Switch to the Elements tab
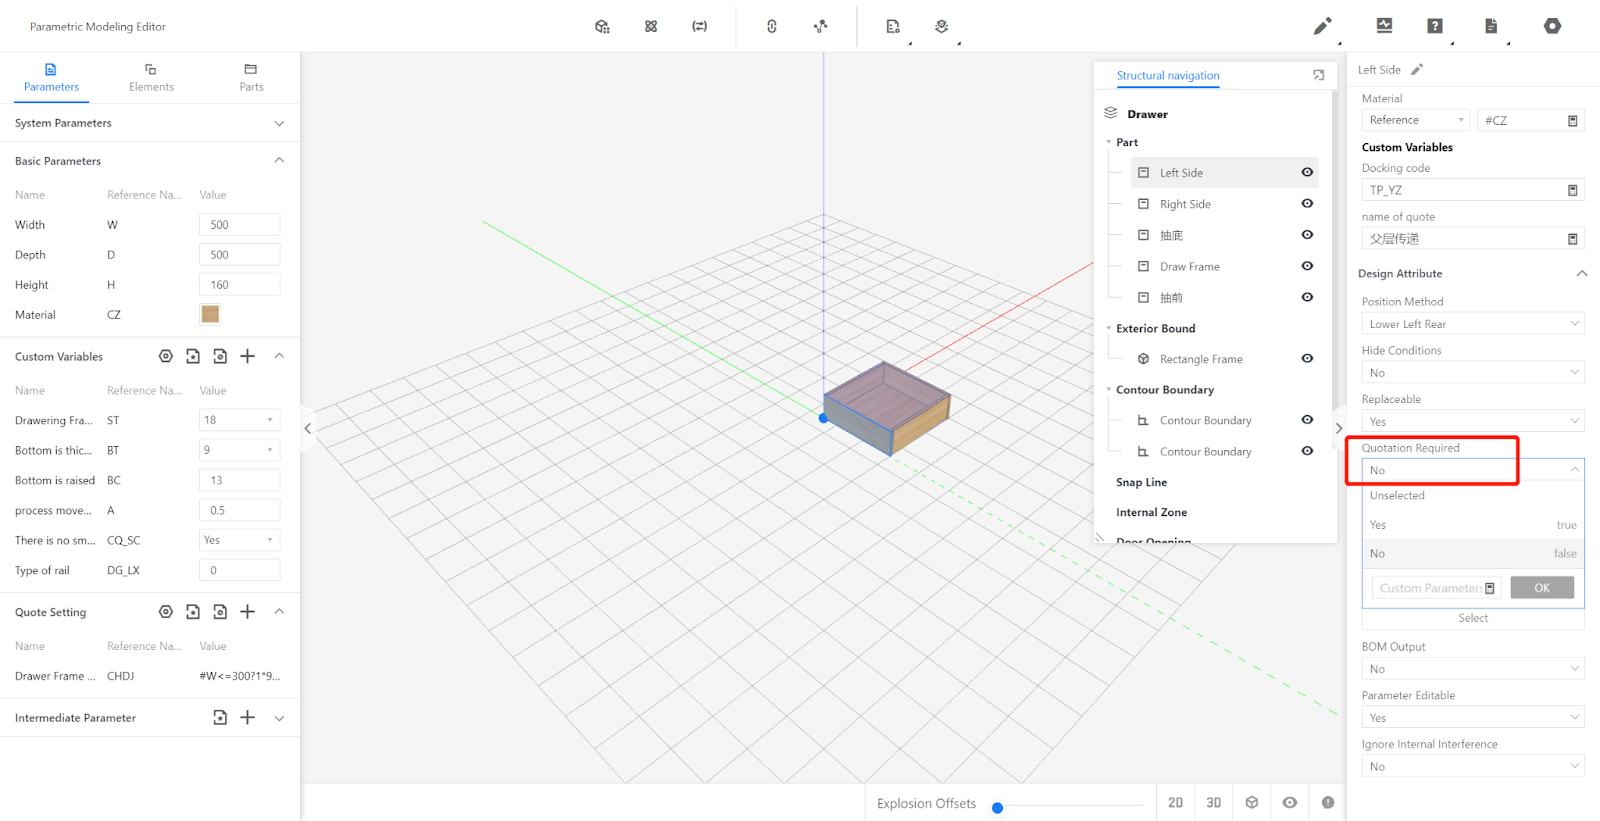This screenshot has width=1600, height=821. tap(151, 78)
